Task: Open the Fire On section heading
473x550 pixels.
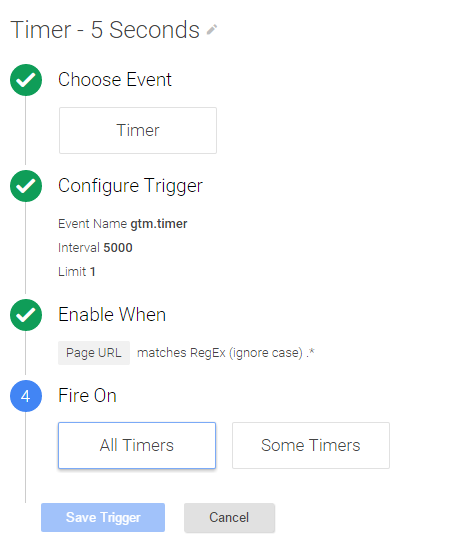Action: [87, 396]
